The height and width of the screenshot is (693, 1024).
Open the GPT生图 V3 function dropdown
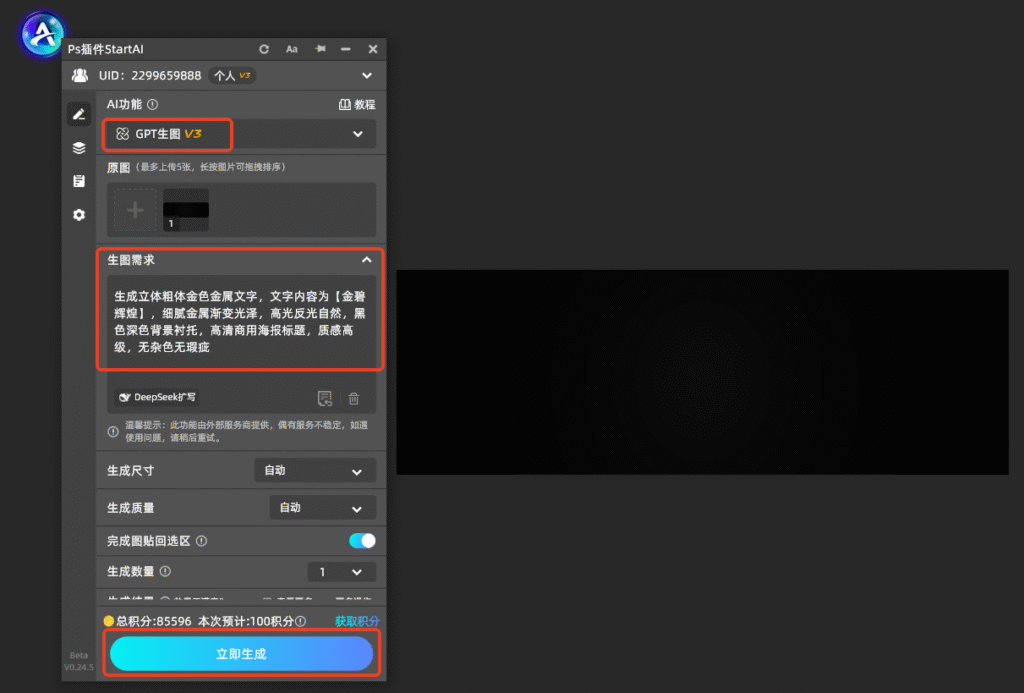(x=240, y=134)
